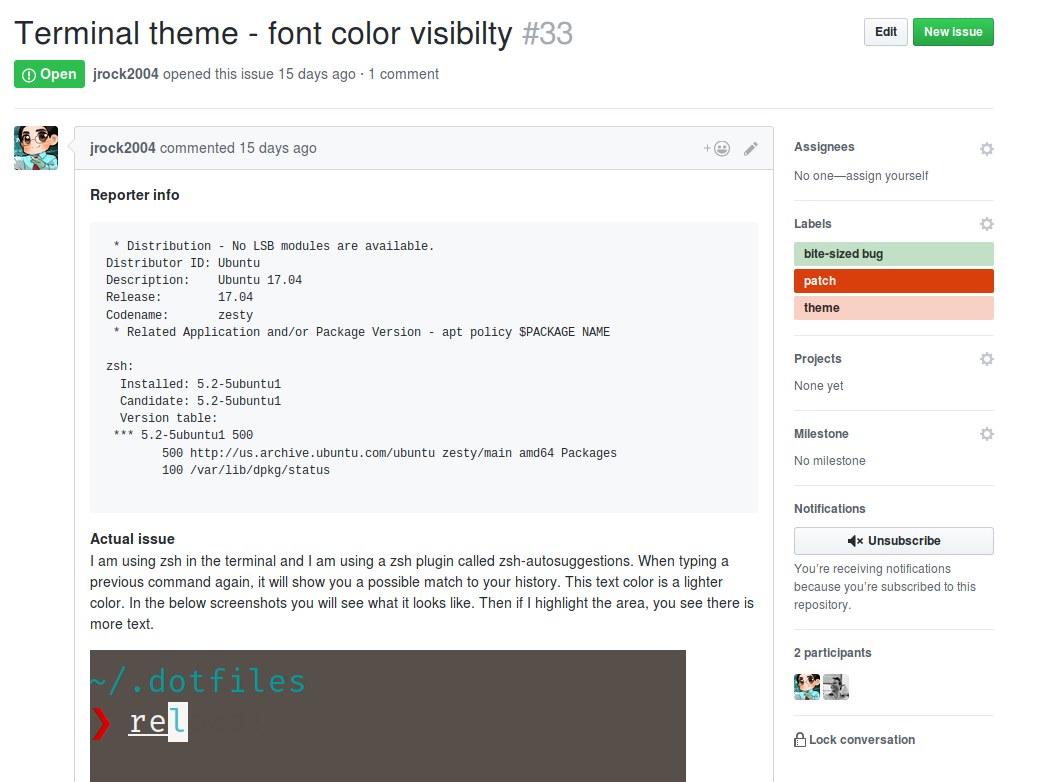Click the Edit button for the issue title
This screenshot has width=1041, height=782.
point(886,31)
